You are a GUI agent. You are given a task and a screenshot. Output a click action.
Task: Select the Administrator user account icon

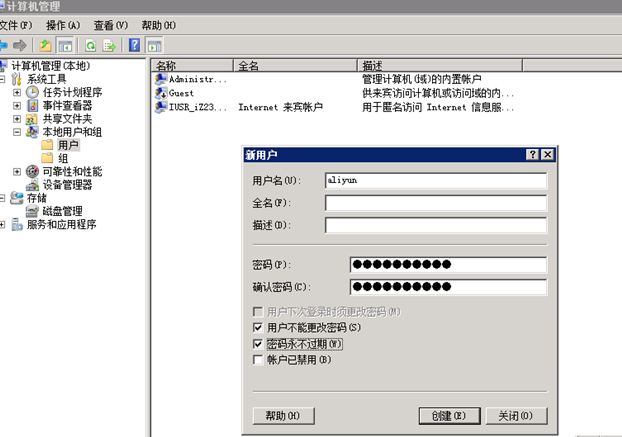161,78
